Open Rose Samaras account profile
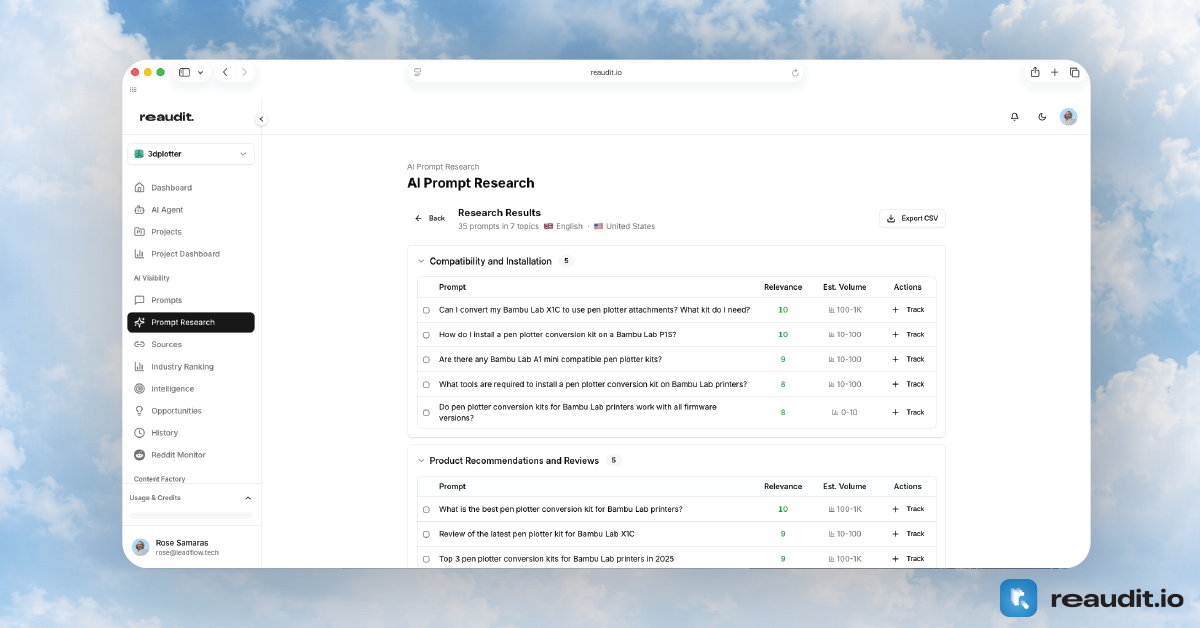The width and height of the screenshot is (1200, 628). [191, 547]
